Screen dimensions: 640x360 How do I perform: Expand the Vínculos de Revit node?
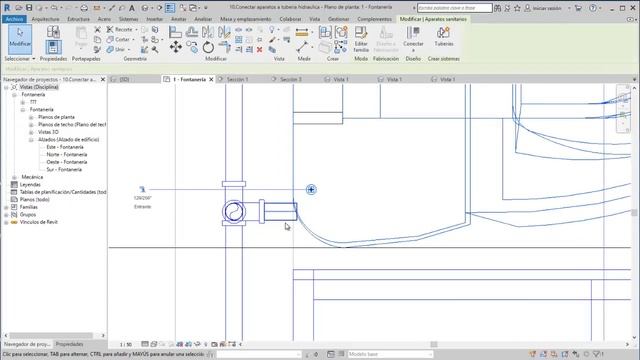[x=6, y=222]
